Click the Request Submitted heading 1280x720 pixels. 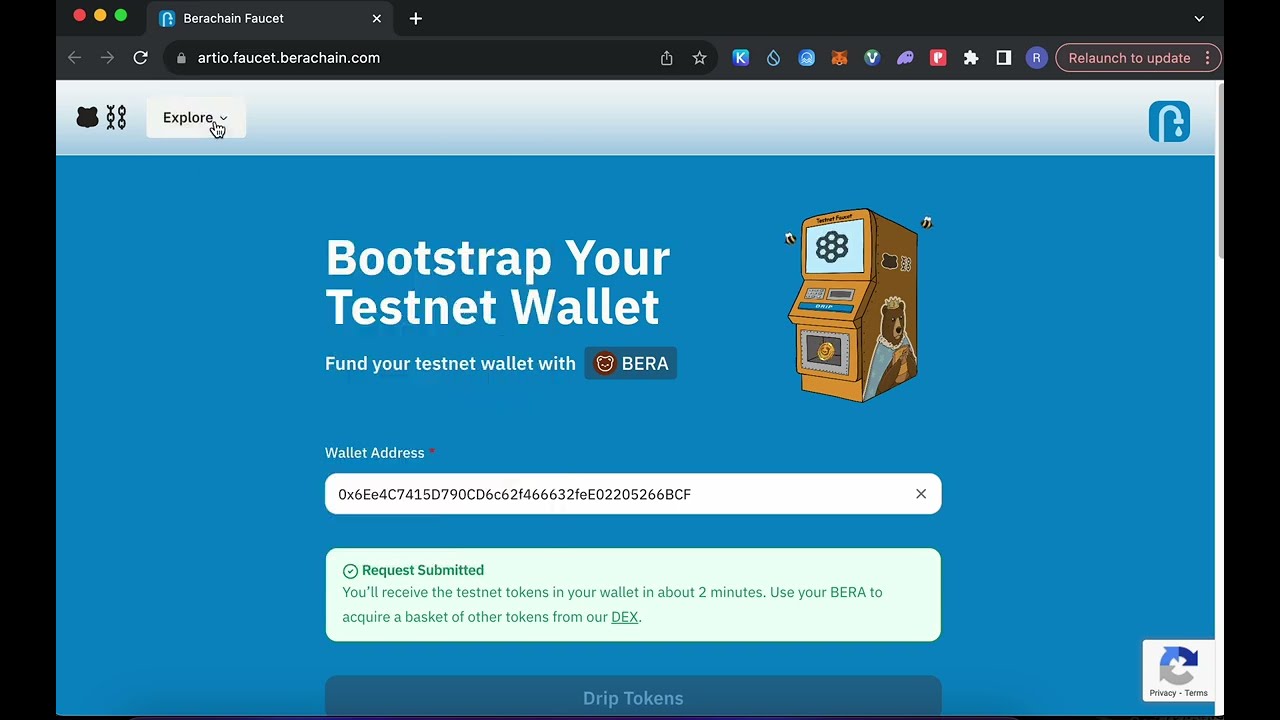tap(423, 570)
